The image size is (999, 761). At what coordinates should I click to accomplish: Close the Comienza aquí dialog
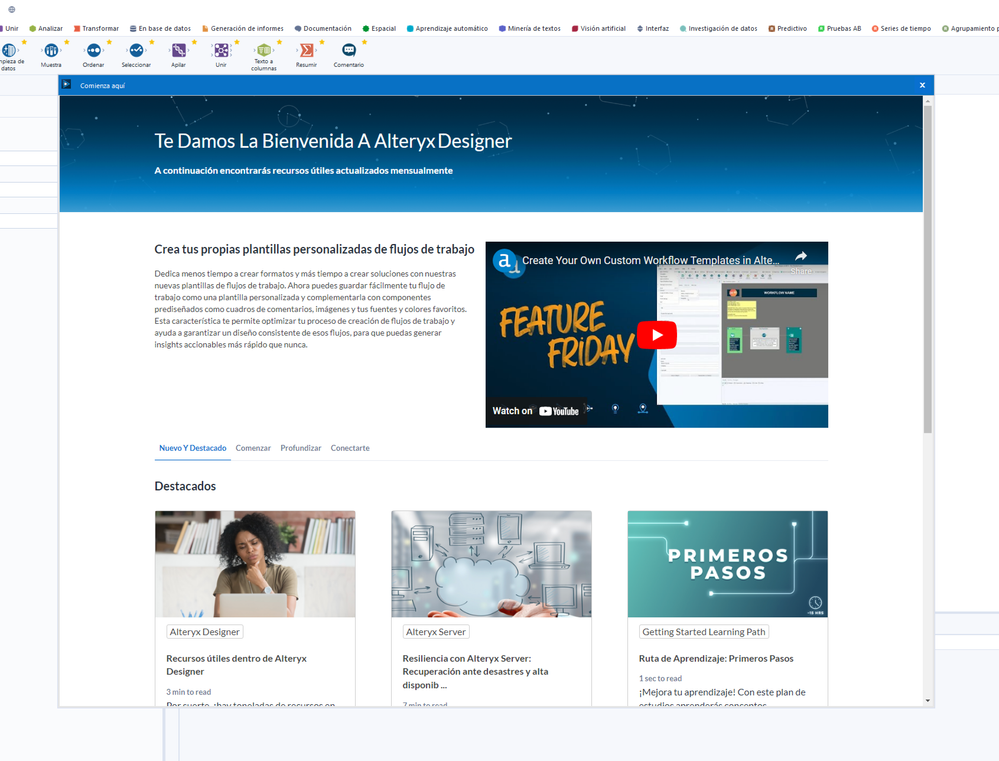click(x=922, y=85)
